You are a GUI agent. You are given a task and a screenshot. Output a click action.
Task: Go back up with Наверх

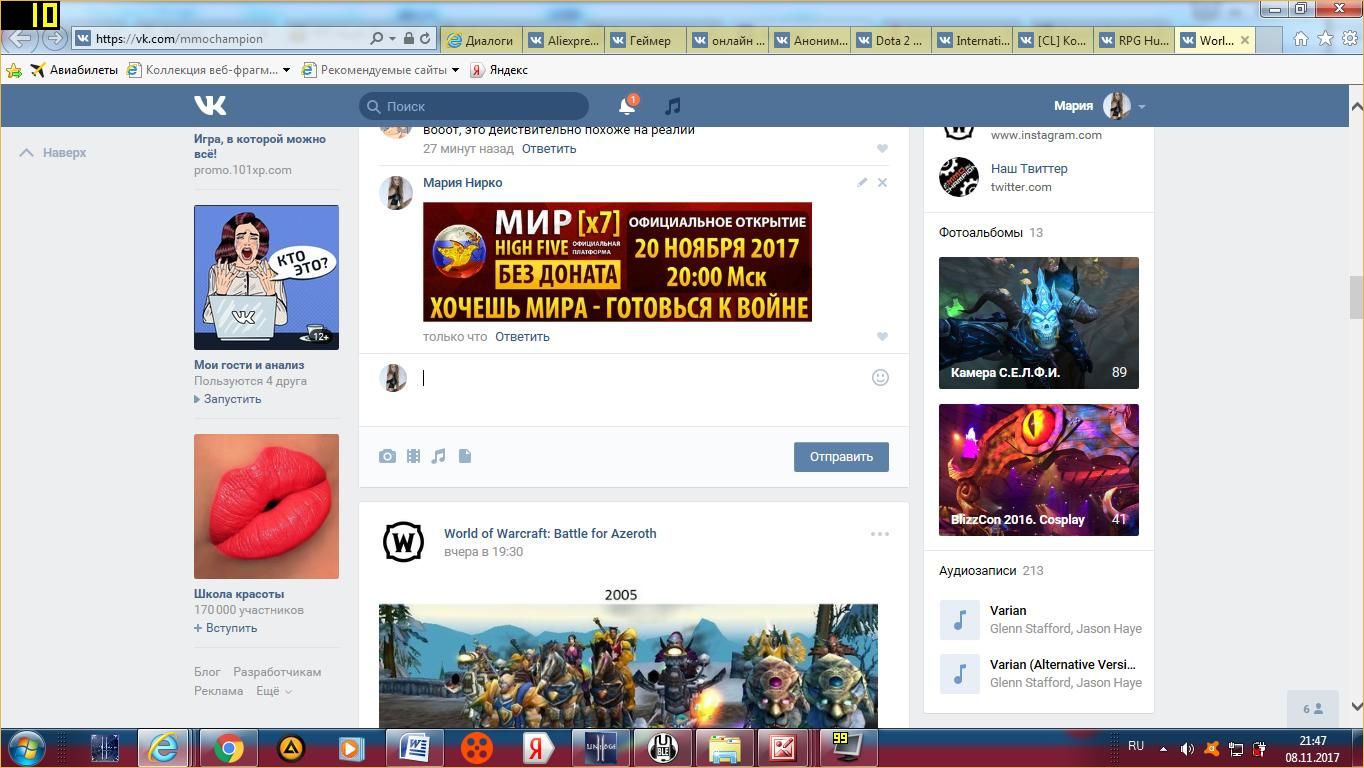54,153
